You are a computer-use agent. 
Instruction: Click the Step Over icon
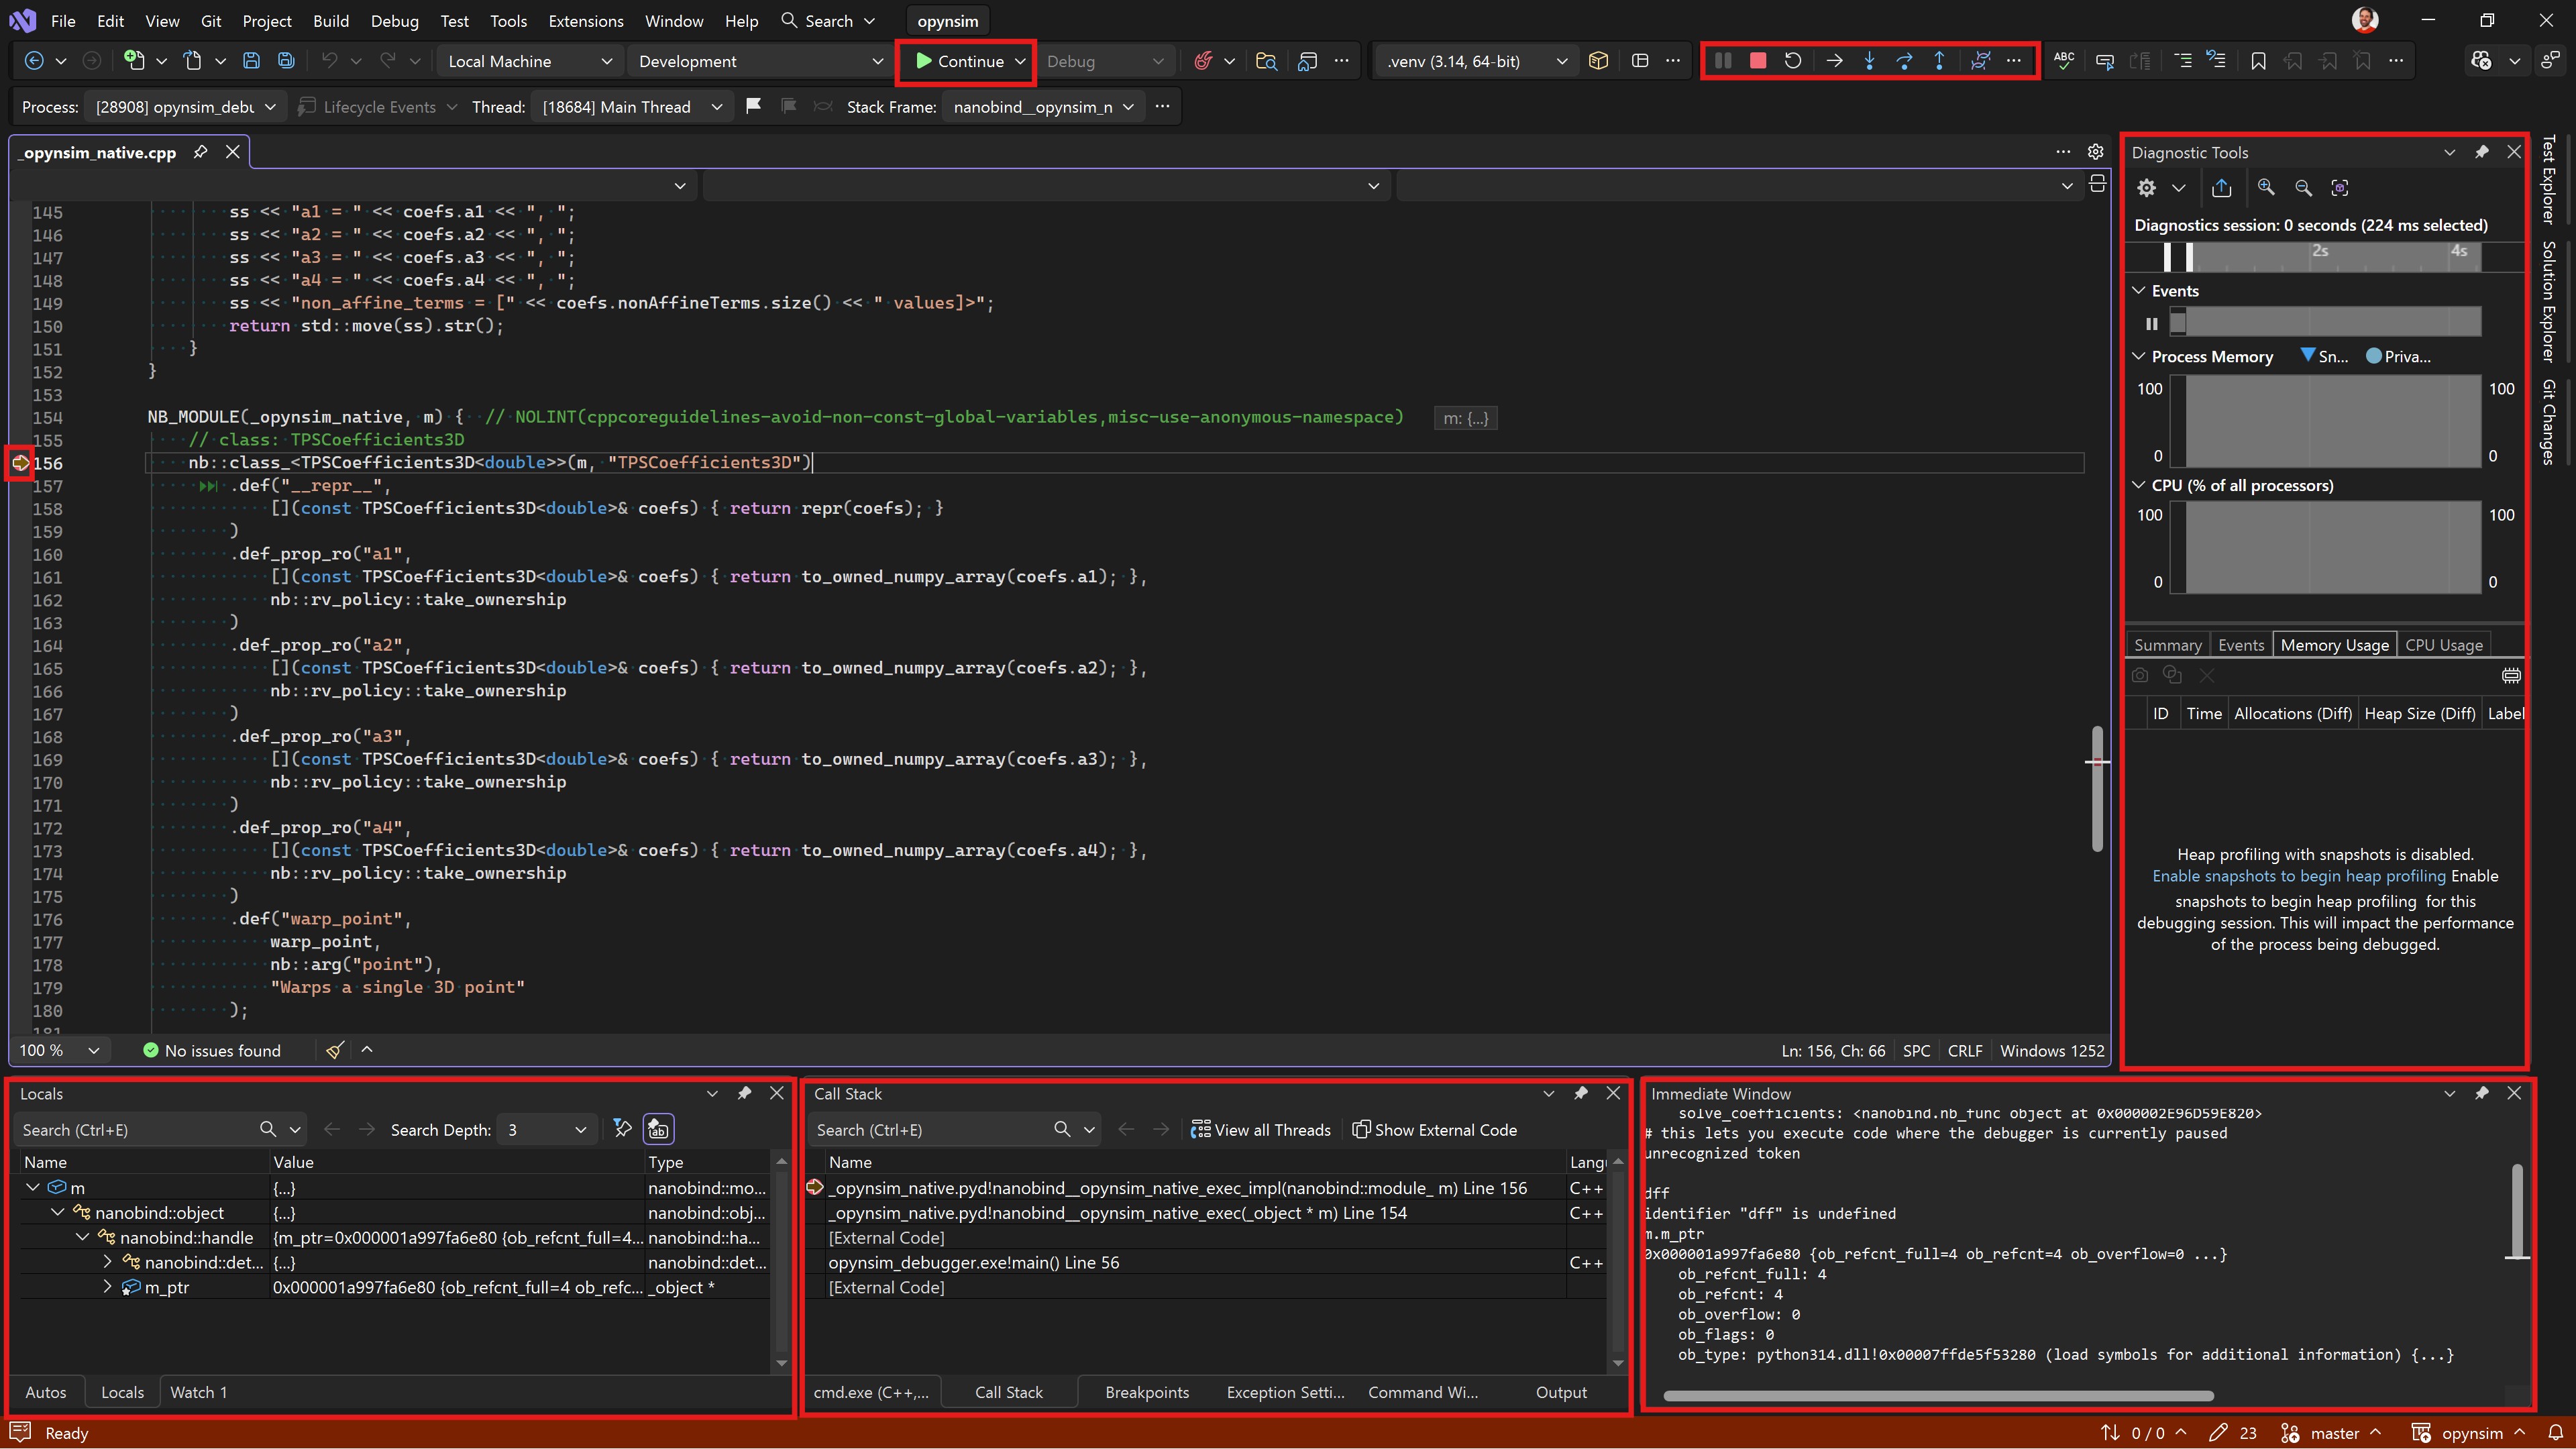pyautogui.click(x=1904, y=61)
